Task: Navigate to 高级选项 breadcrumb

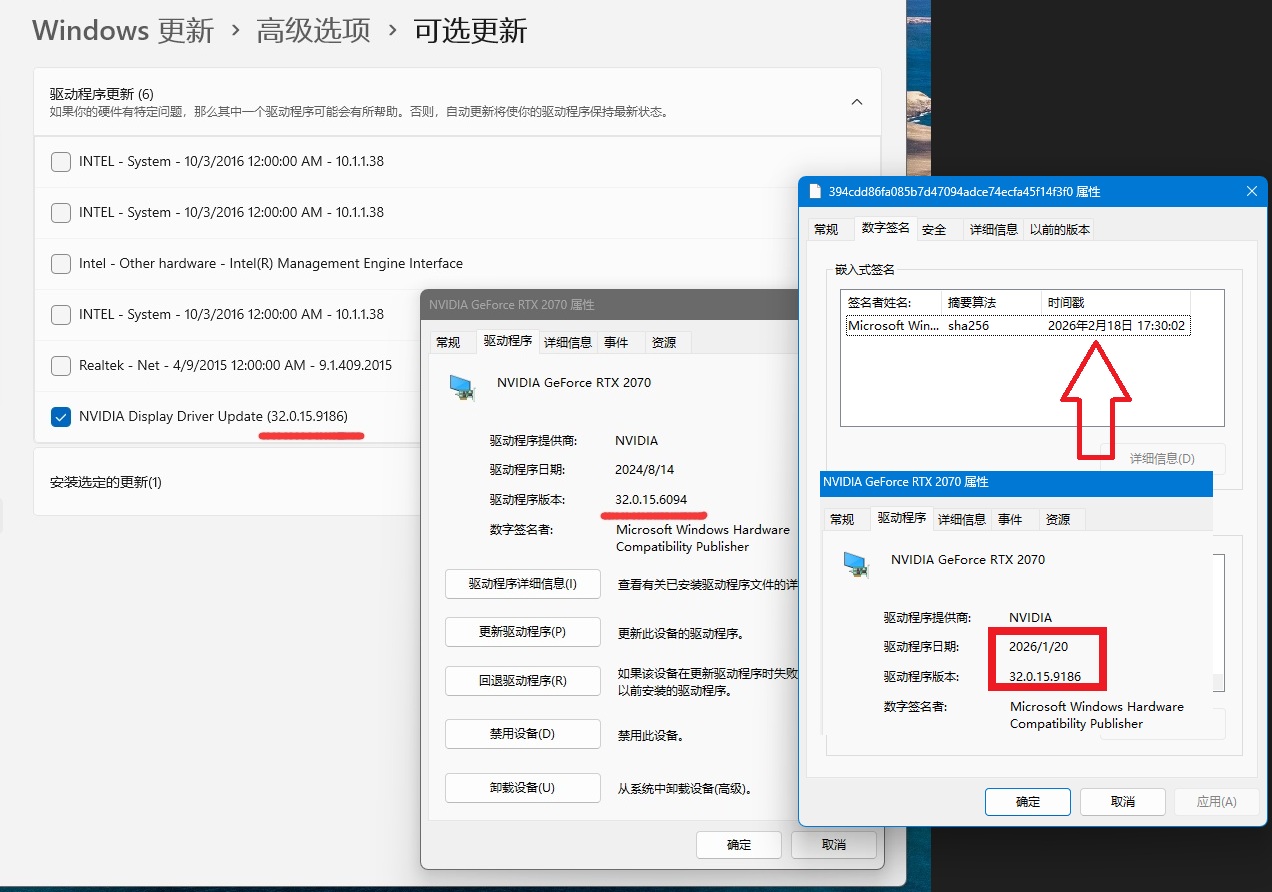Action: pos(313,31)
